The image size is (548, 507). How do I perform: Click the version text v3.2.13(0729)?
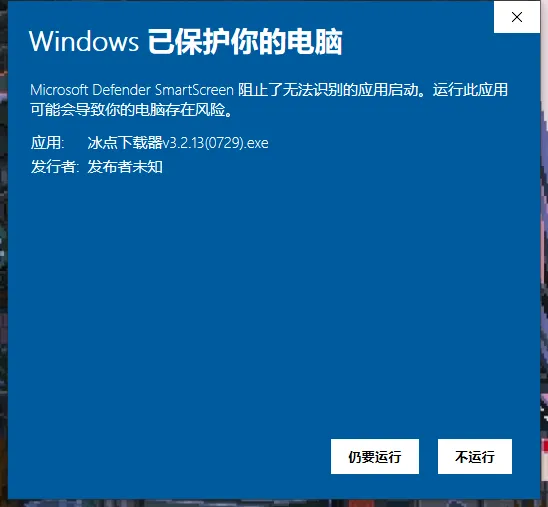(x=203, y=143)
